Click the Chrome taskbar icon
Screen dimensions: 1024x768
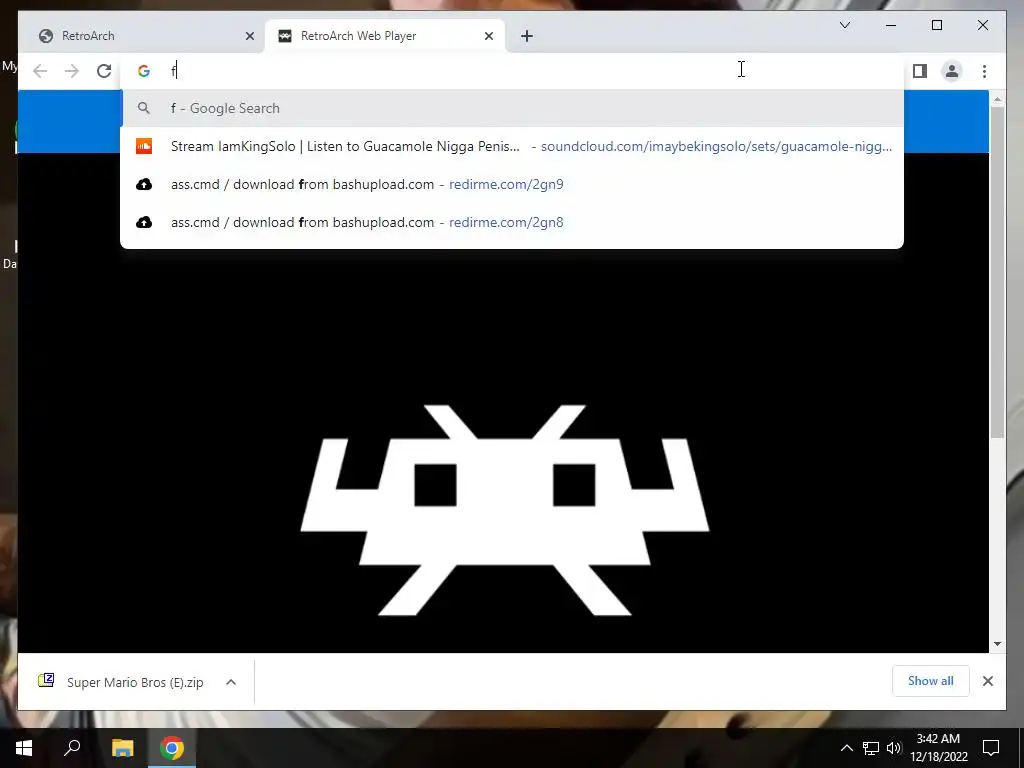coord(172,748)
